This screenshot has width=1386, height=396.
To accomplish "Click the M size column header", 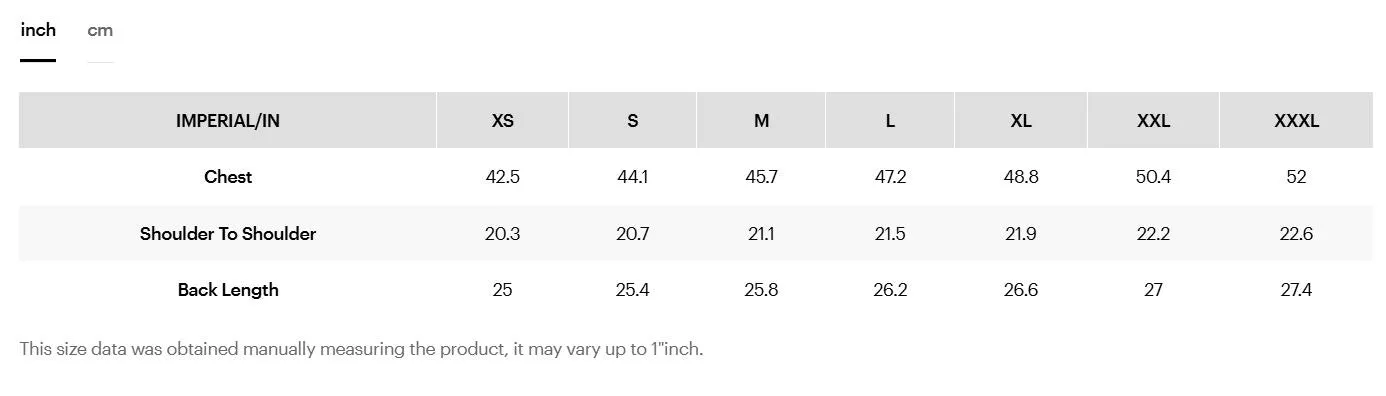I will (x=762, y=121).
